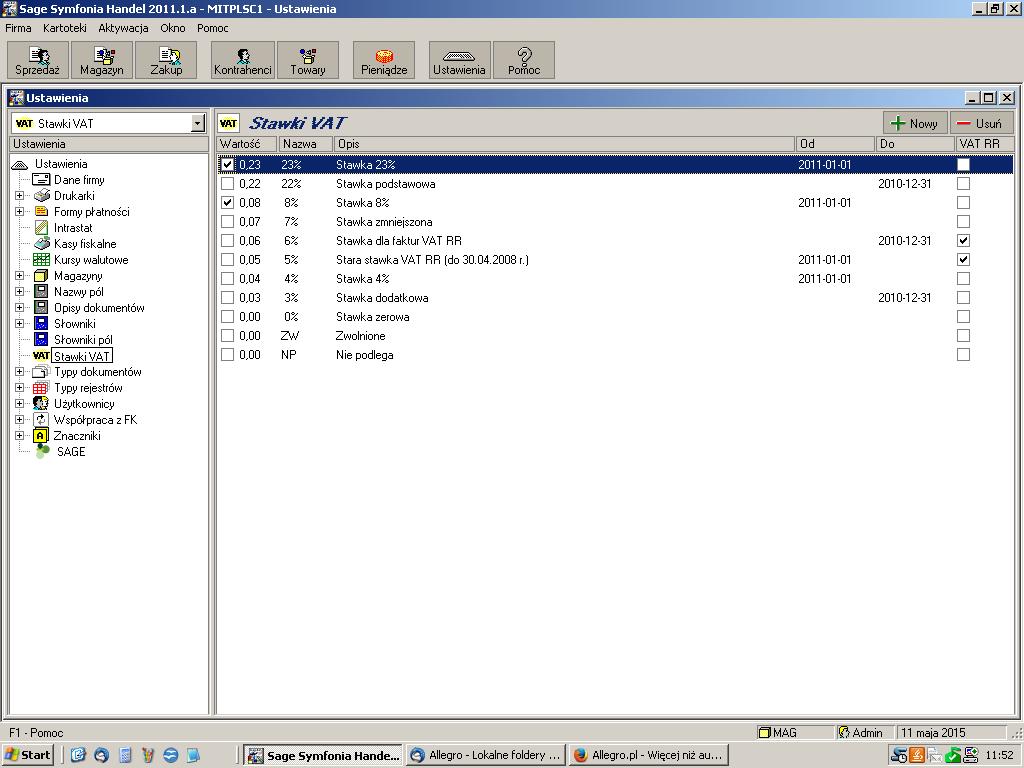
Task: Expand the Drukarki tree branch
Action: (20, 196)
